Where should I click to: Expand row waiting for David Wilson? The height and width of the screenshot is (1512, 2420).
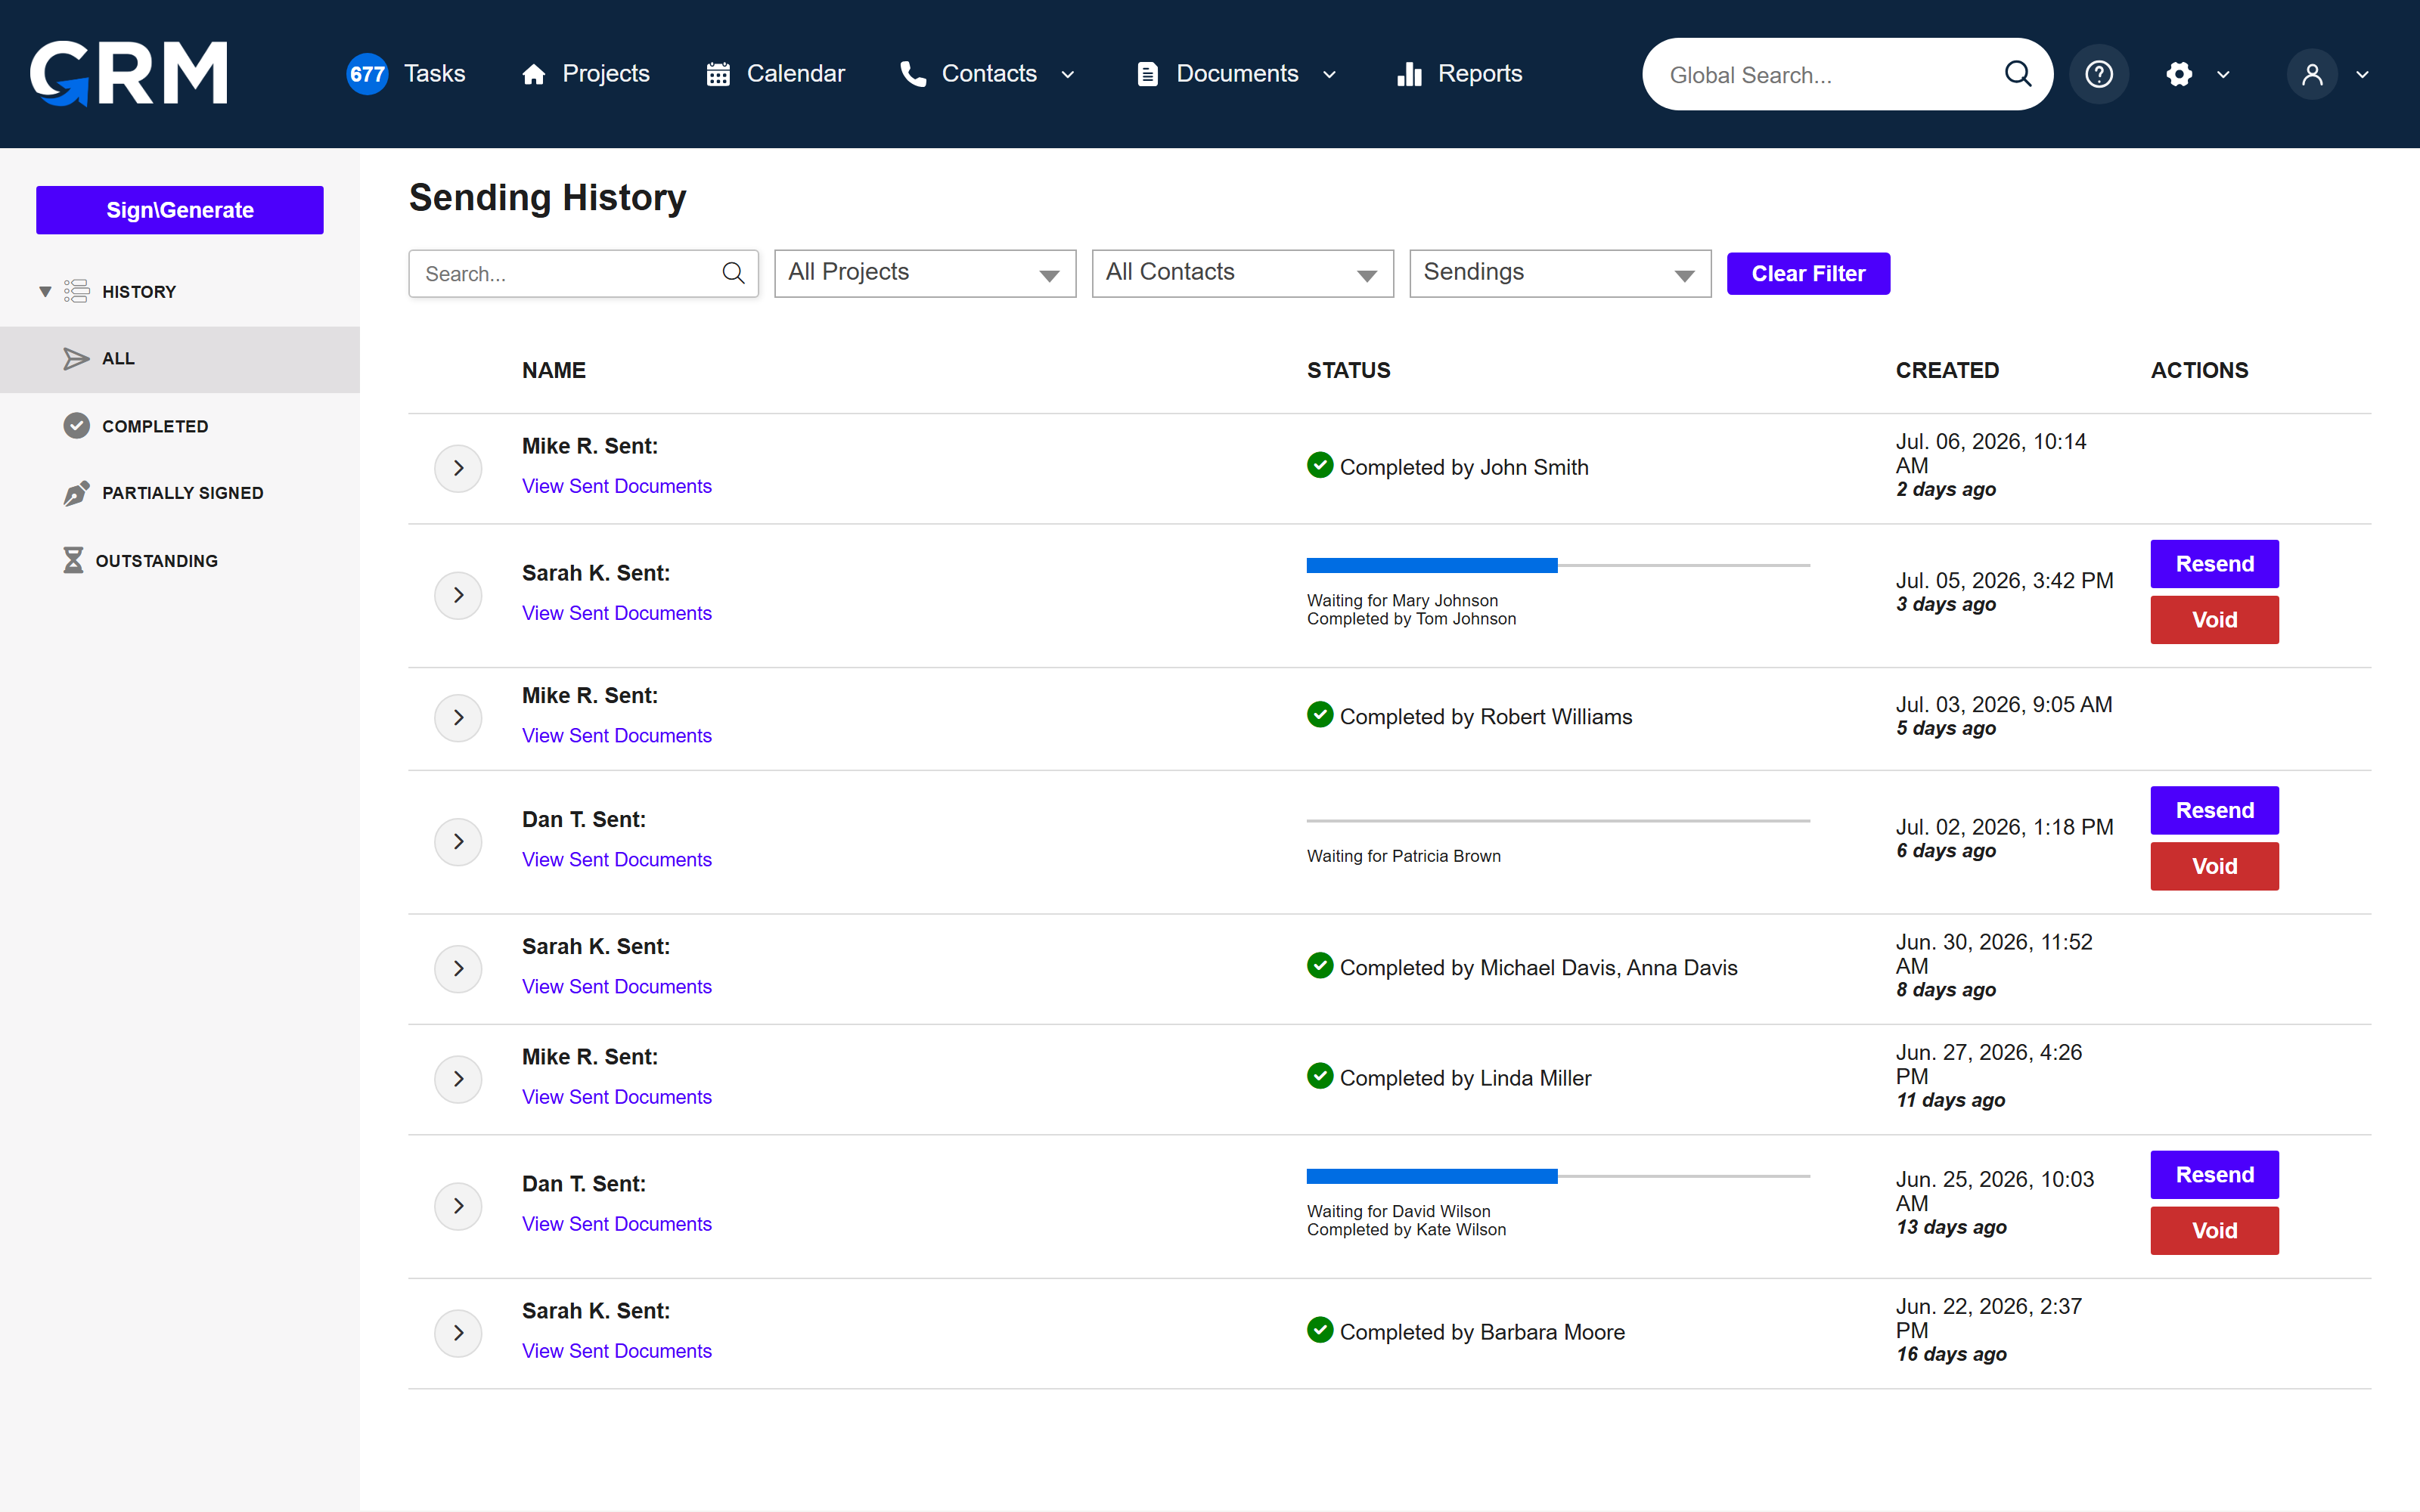click(458, 1206)
